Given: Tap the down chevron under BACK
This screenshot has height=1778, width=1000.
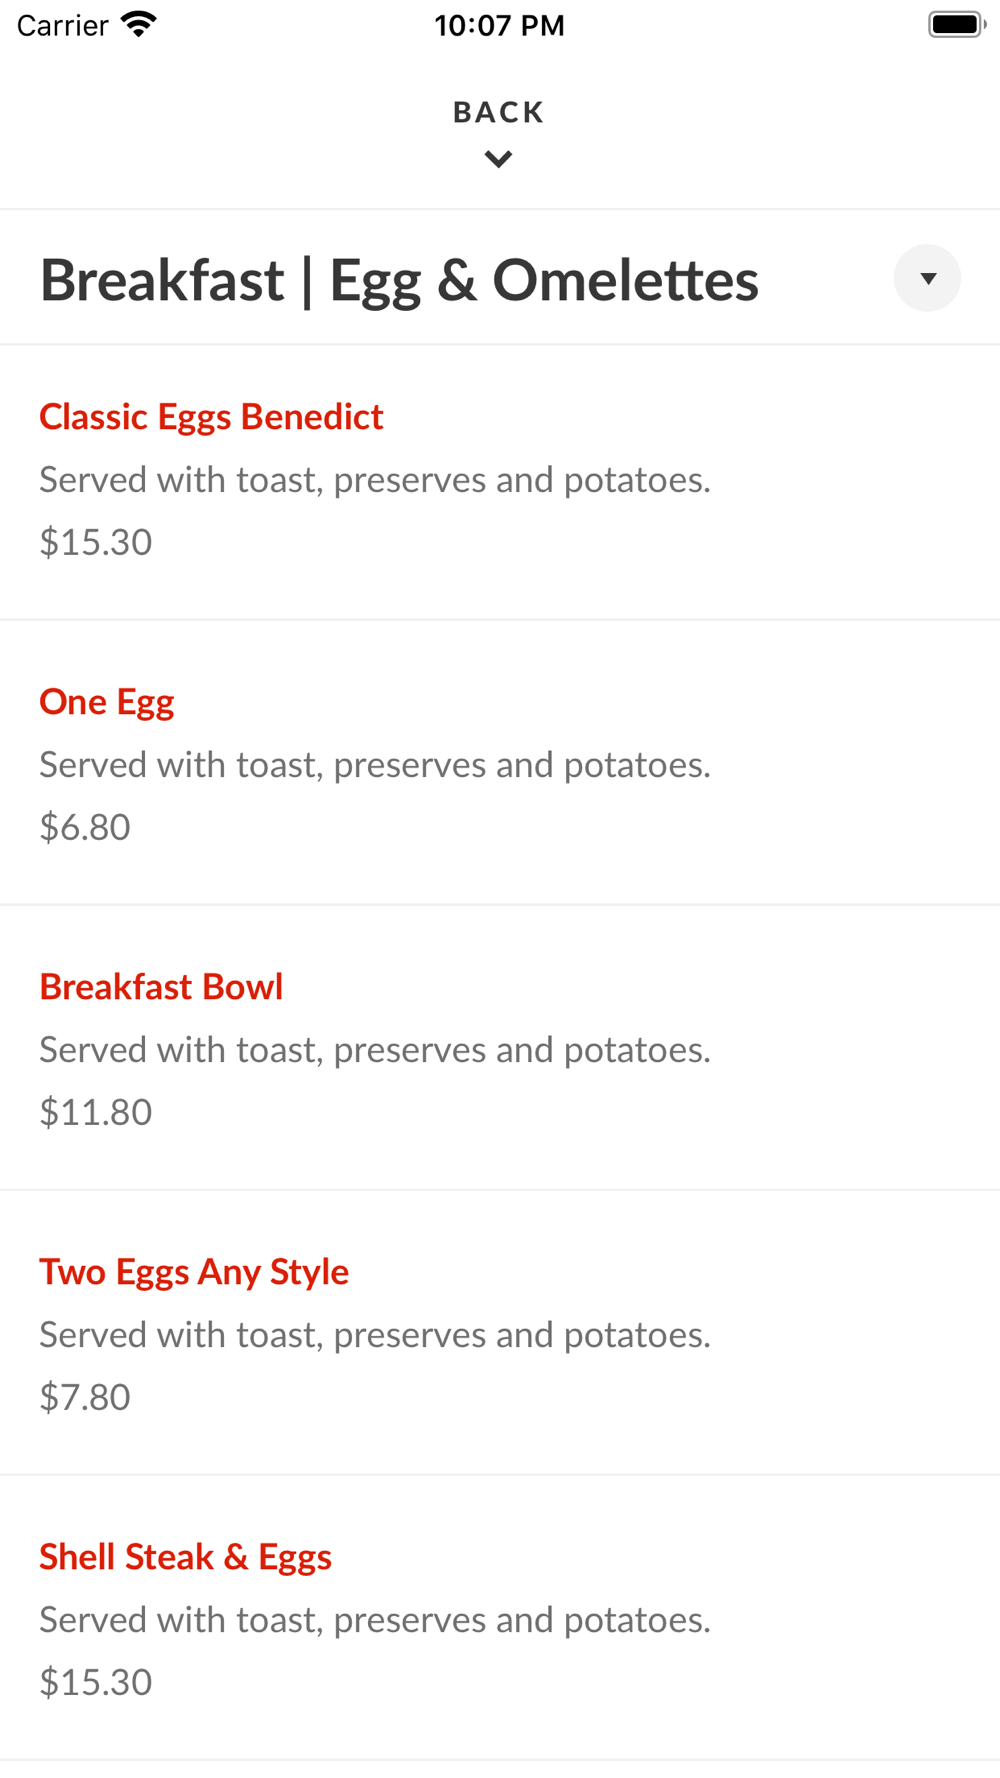Looking at the screenshot, I should pos(498,159).
